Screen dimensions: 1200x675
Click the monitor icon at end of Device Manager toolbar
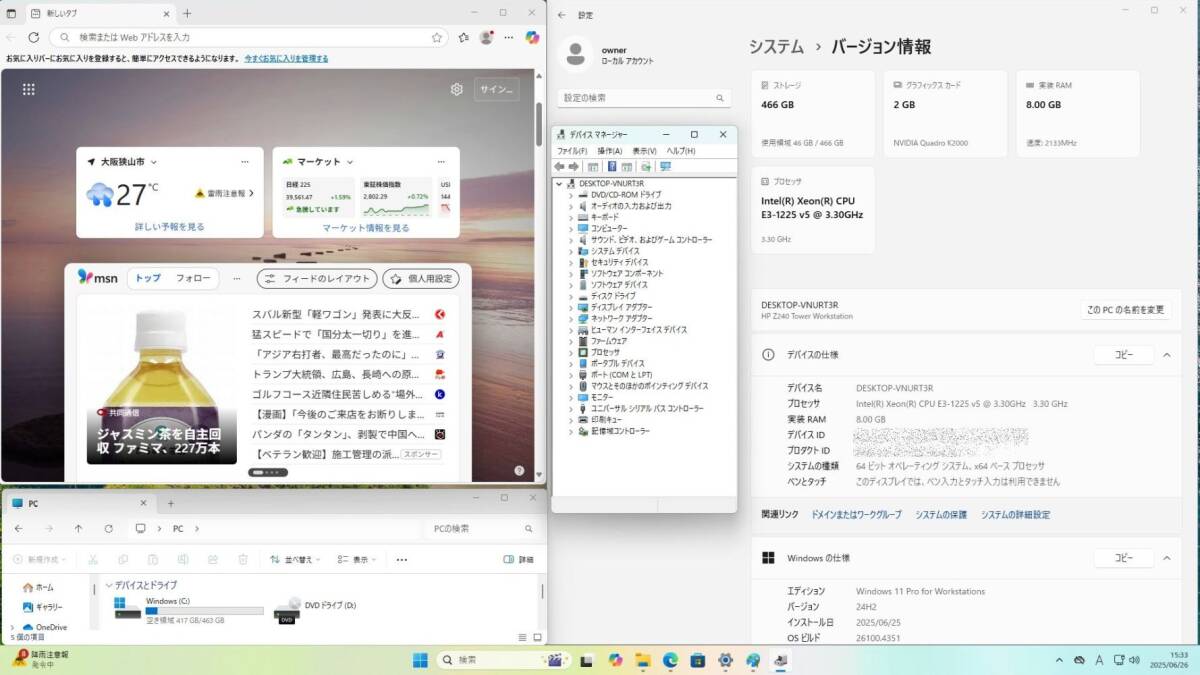pyautogui.click(x=665, y=167)
